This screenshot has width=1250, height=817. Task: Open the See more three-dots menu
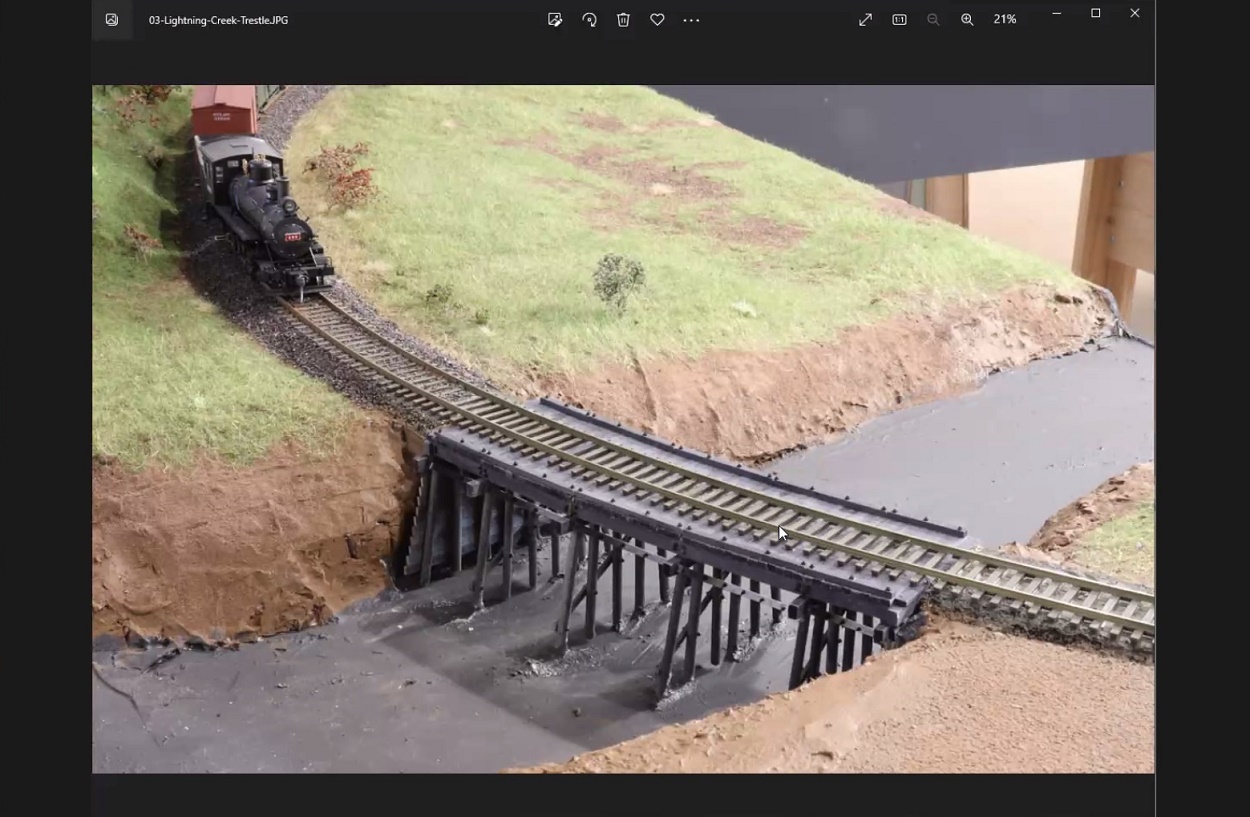click(x=691, y=20)
